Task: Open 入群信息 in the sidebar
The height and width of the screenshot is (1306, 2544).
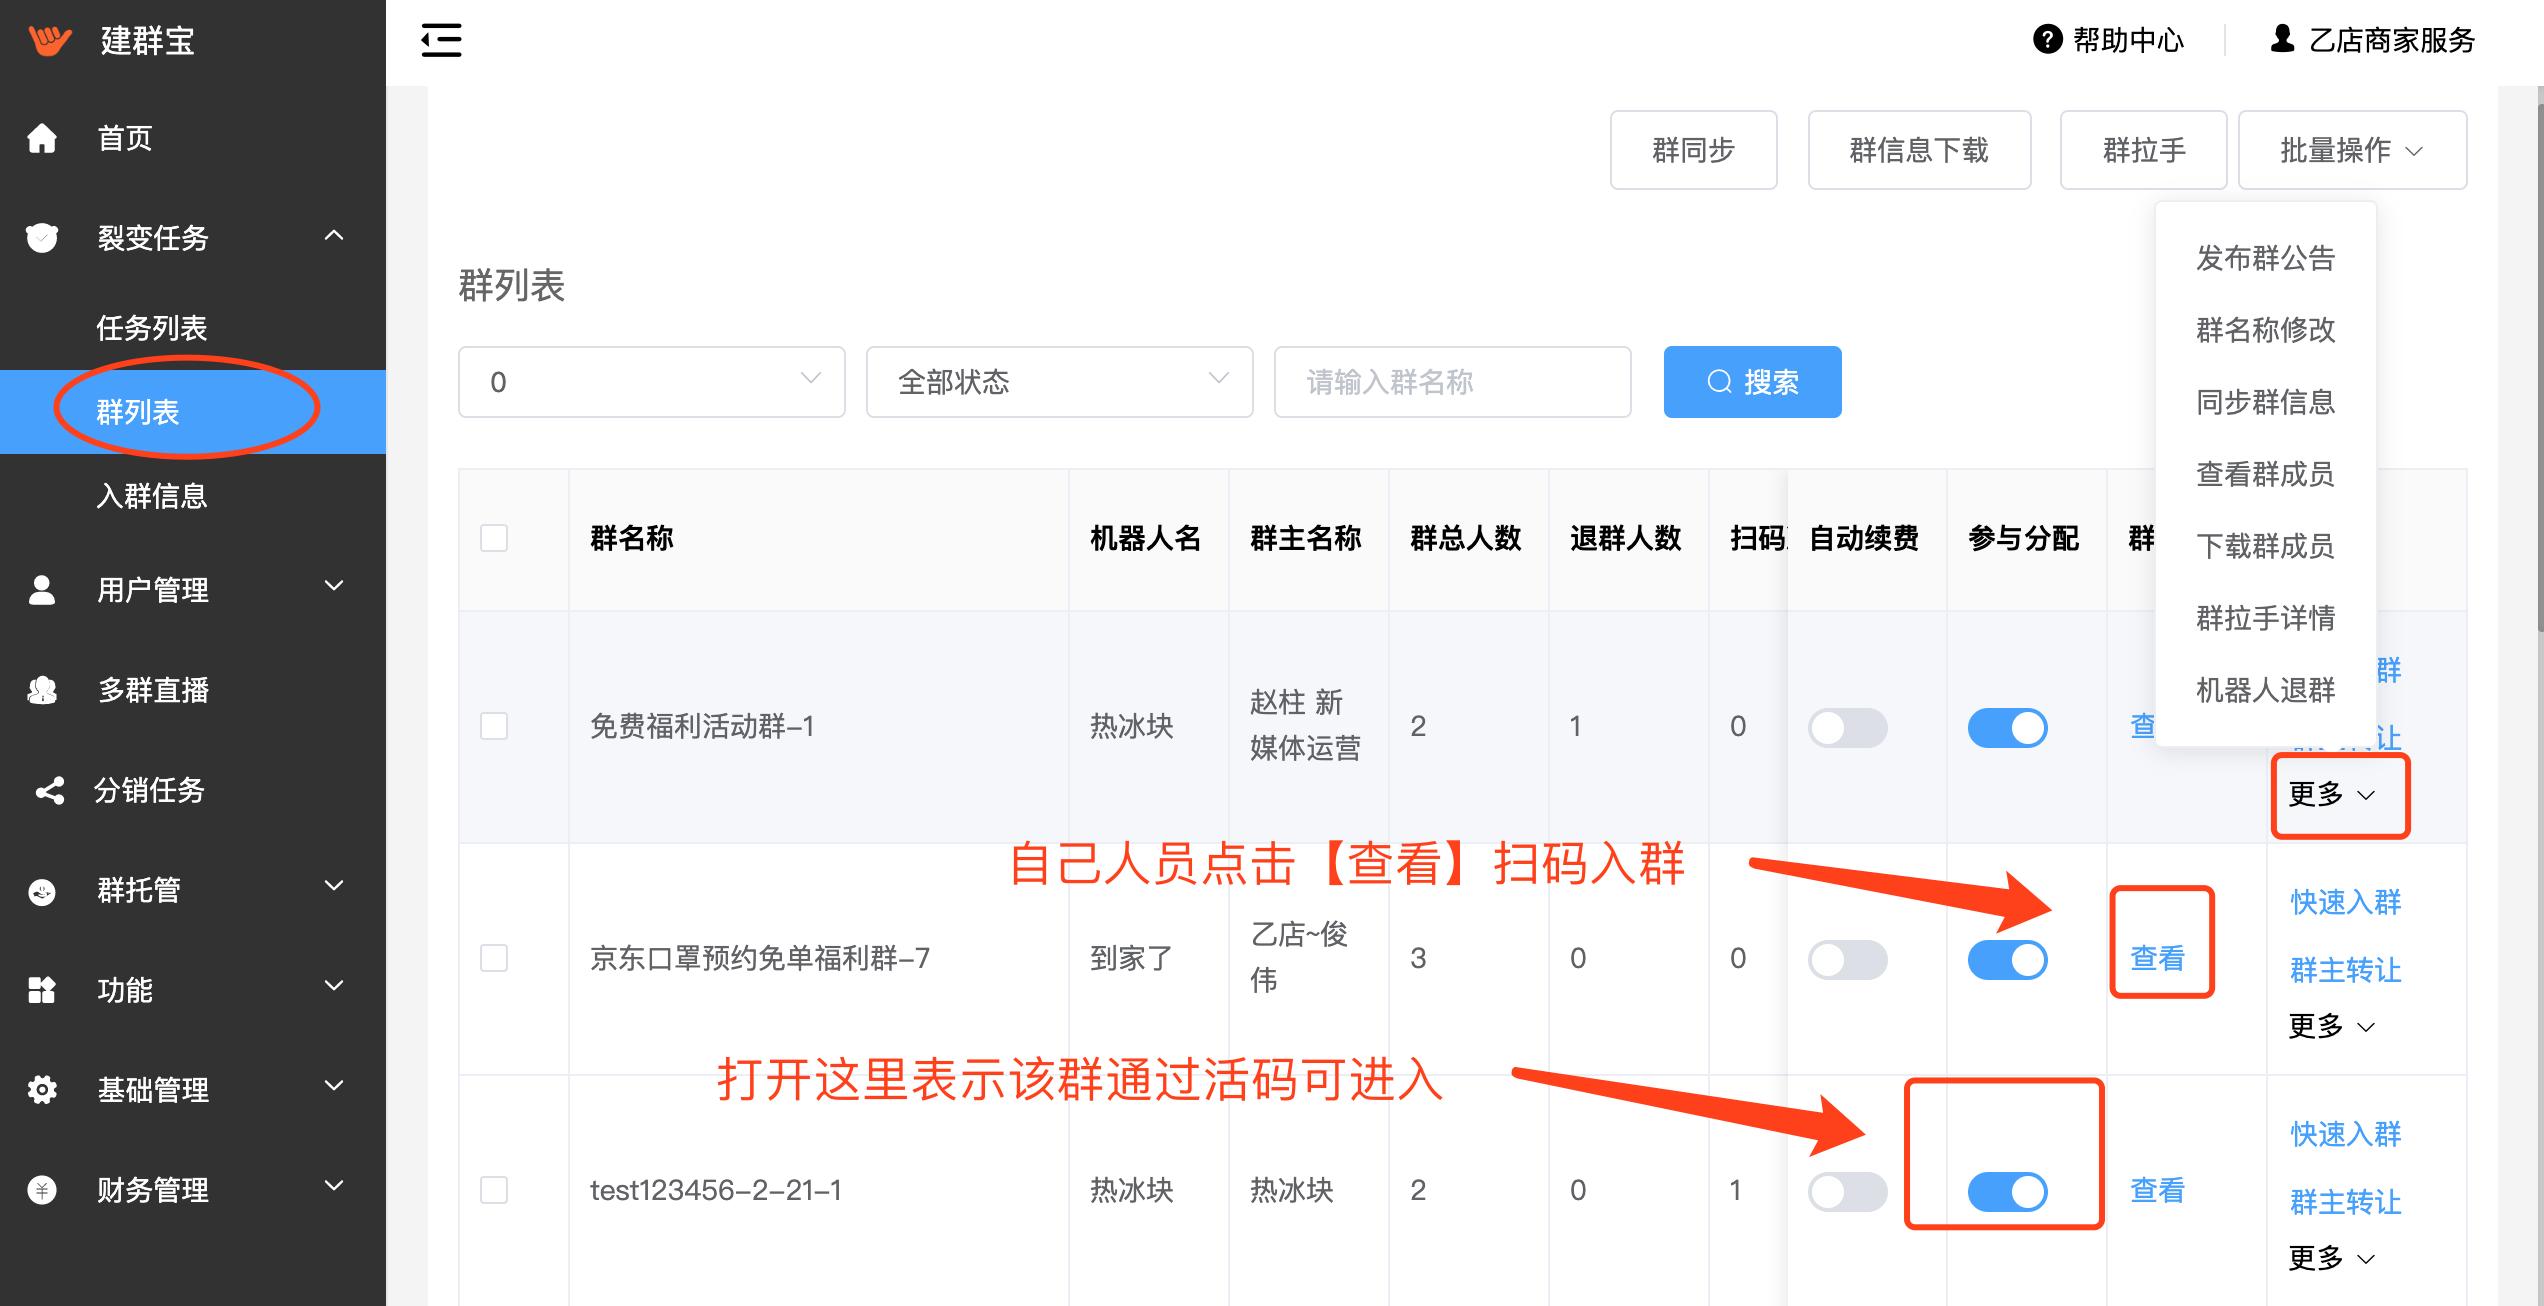Action: 152,496
